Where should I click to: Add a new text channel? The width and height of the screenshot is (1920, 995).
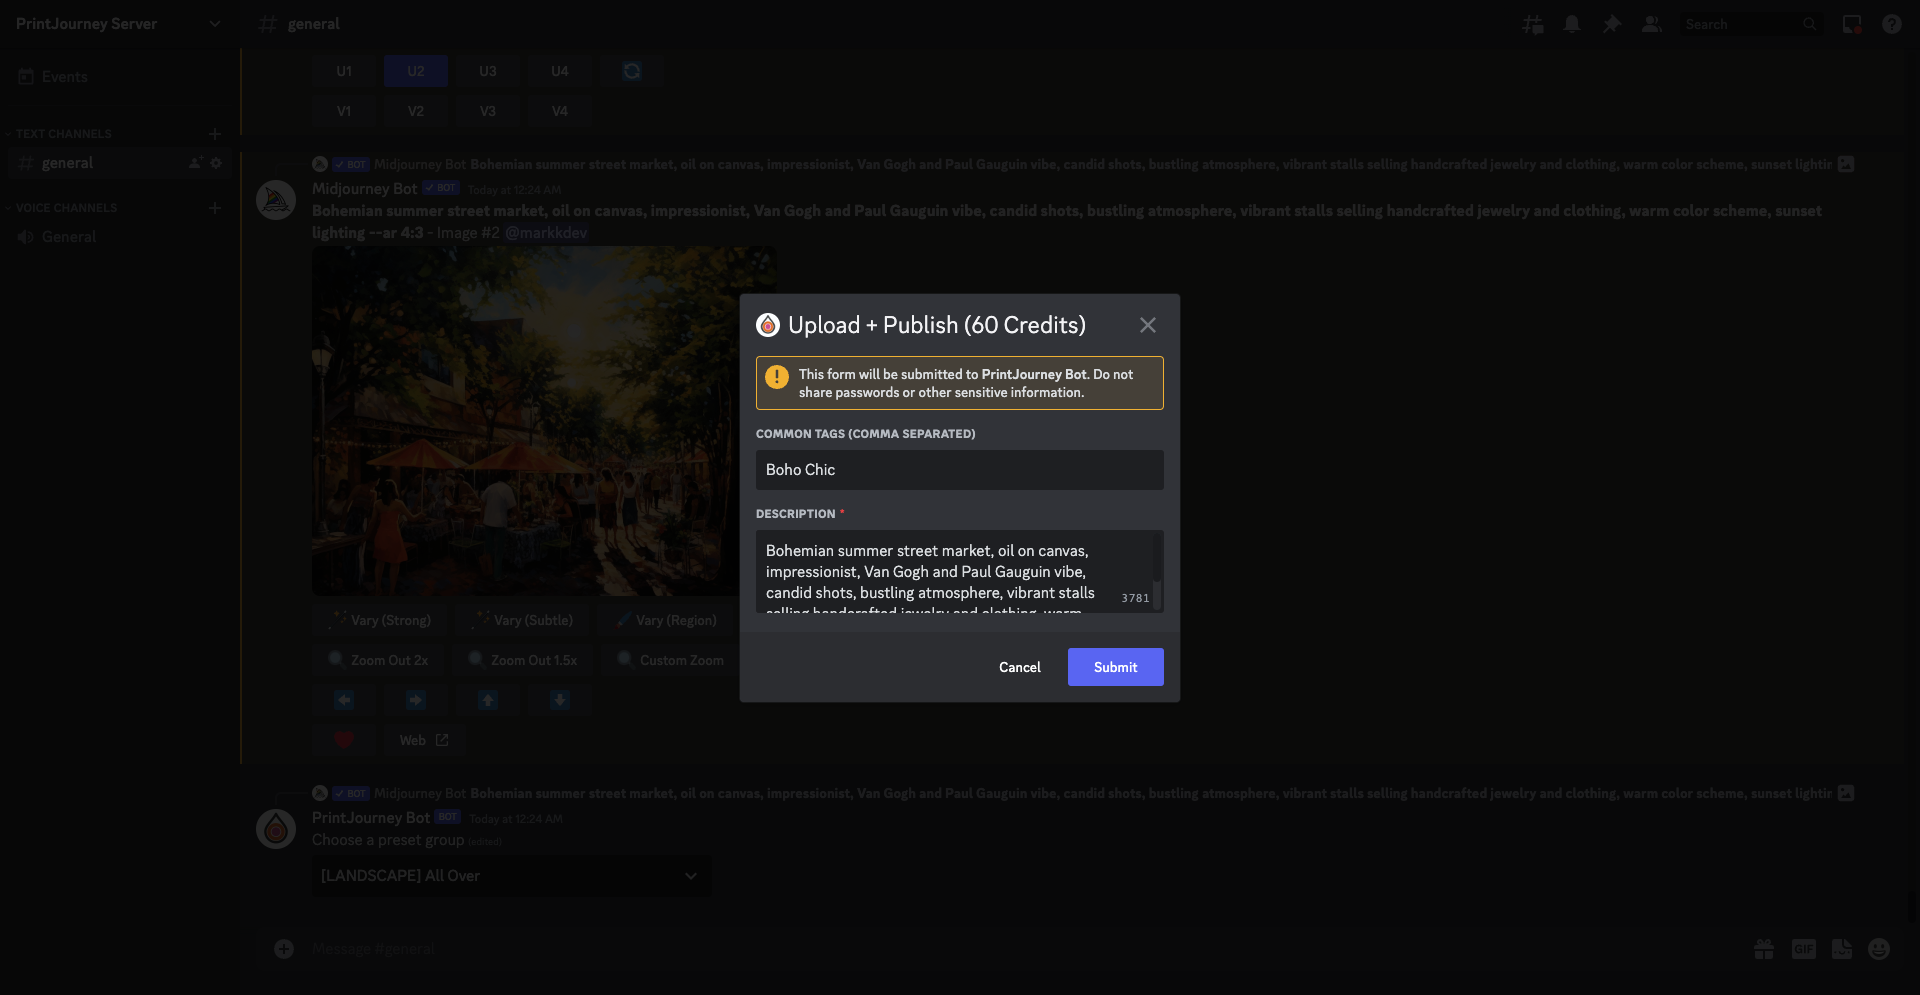tap(214, 134)
